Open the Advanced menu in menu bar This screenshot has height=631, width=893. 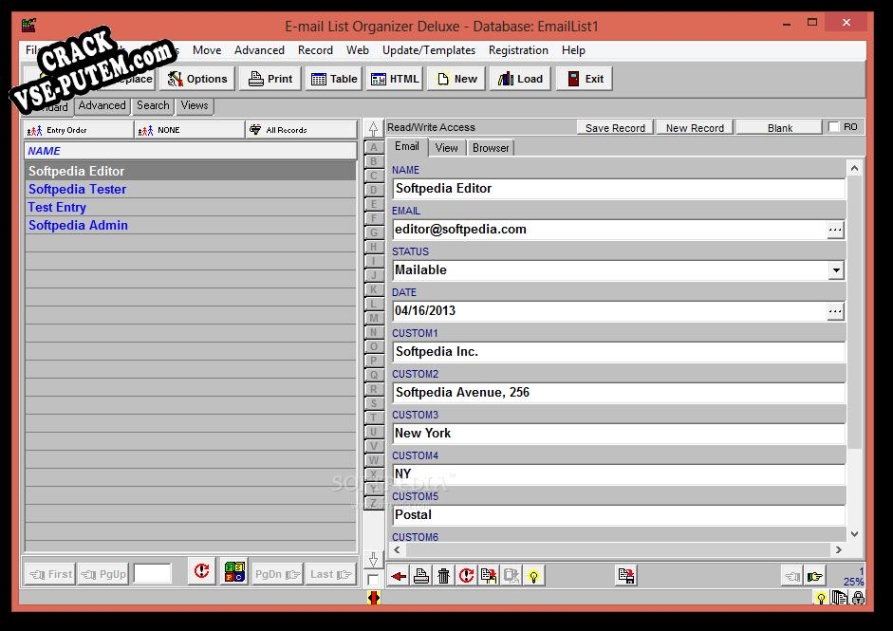pos(259,50)
